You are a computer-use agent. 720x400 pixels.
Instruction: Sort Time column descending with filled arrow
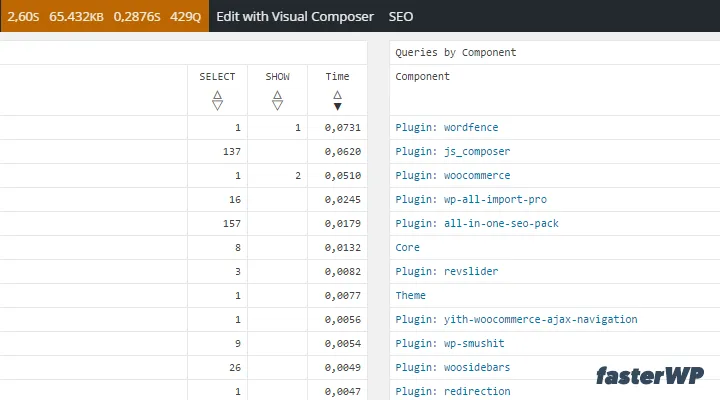(x=338, y=107)
